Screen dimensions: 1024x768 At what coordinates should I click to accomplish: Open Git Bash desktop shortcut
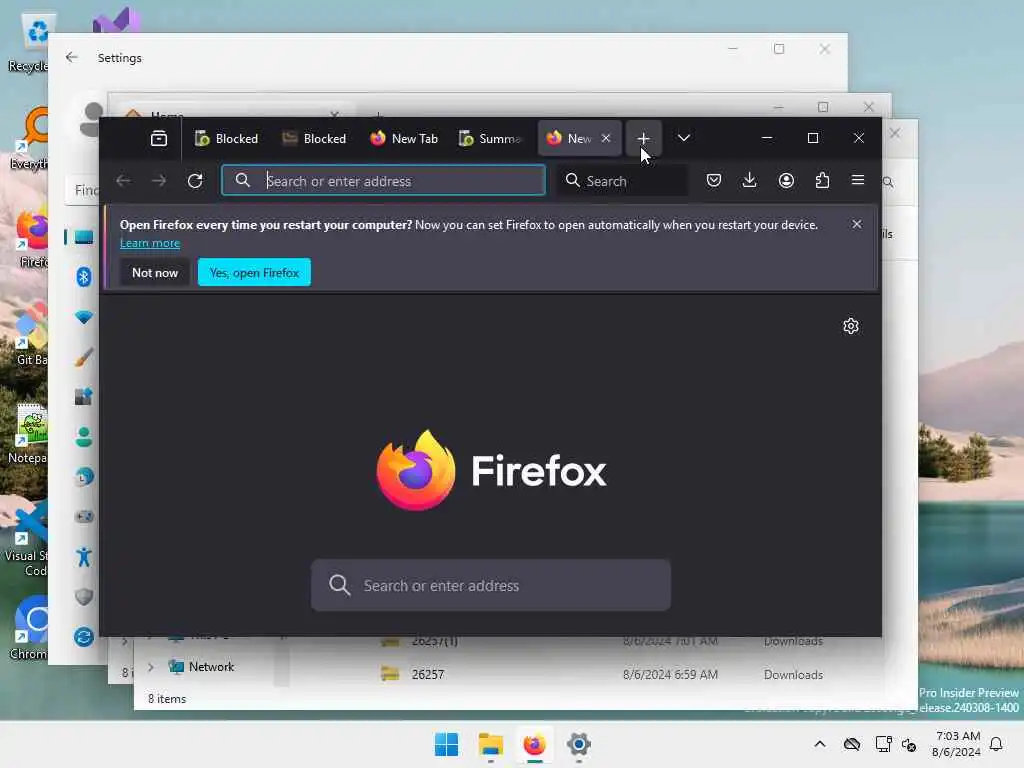pos(29,334)
